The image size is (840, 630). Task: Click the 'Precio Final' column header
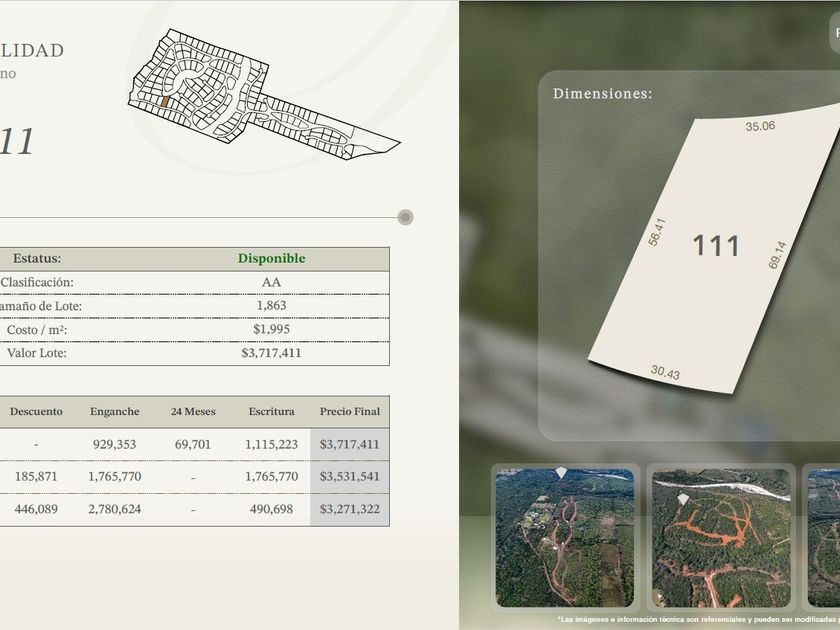point(350,411)
